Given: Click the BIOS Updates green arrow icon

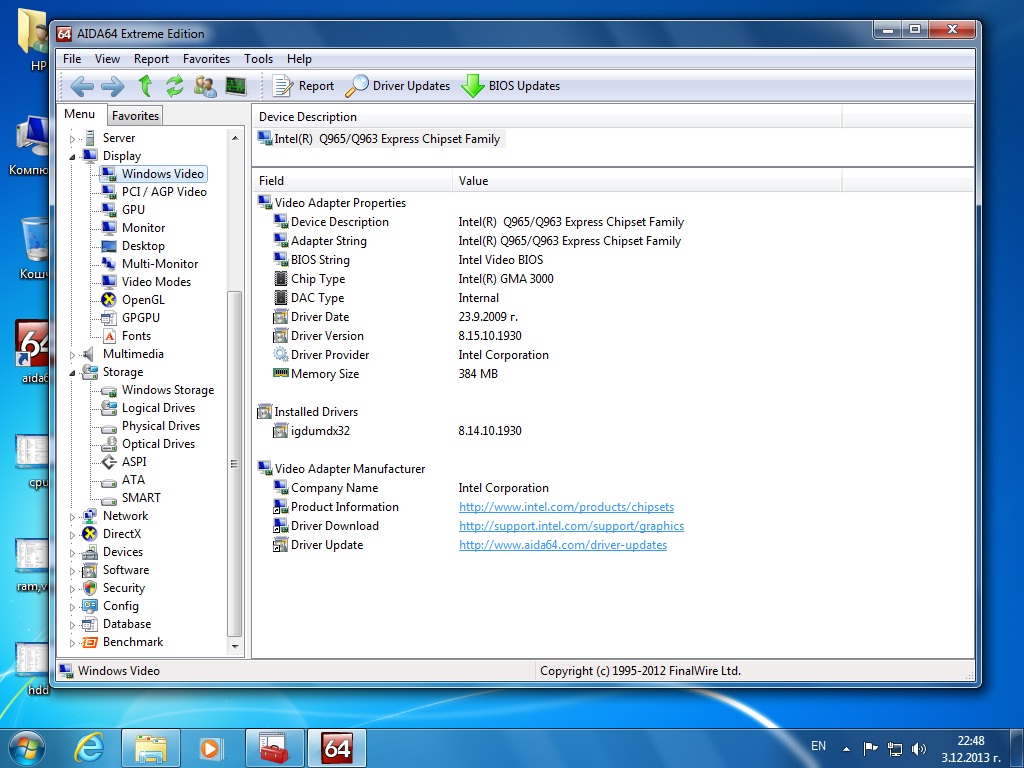Looking at the screenshot, I should point(472,86).
